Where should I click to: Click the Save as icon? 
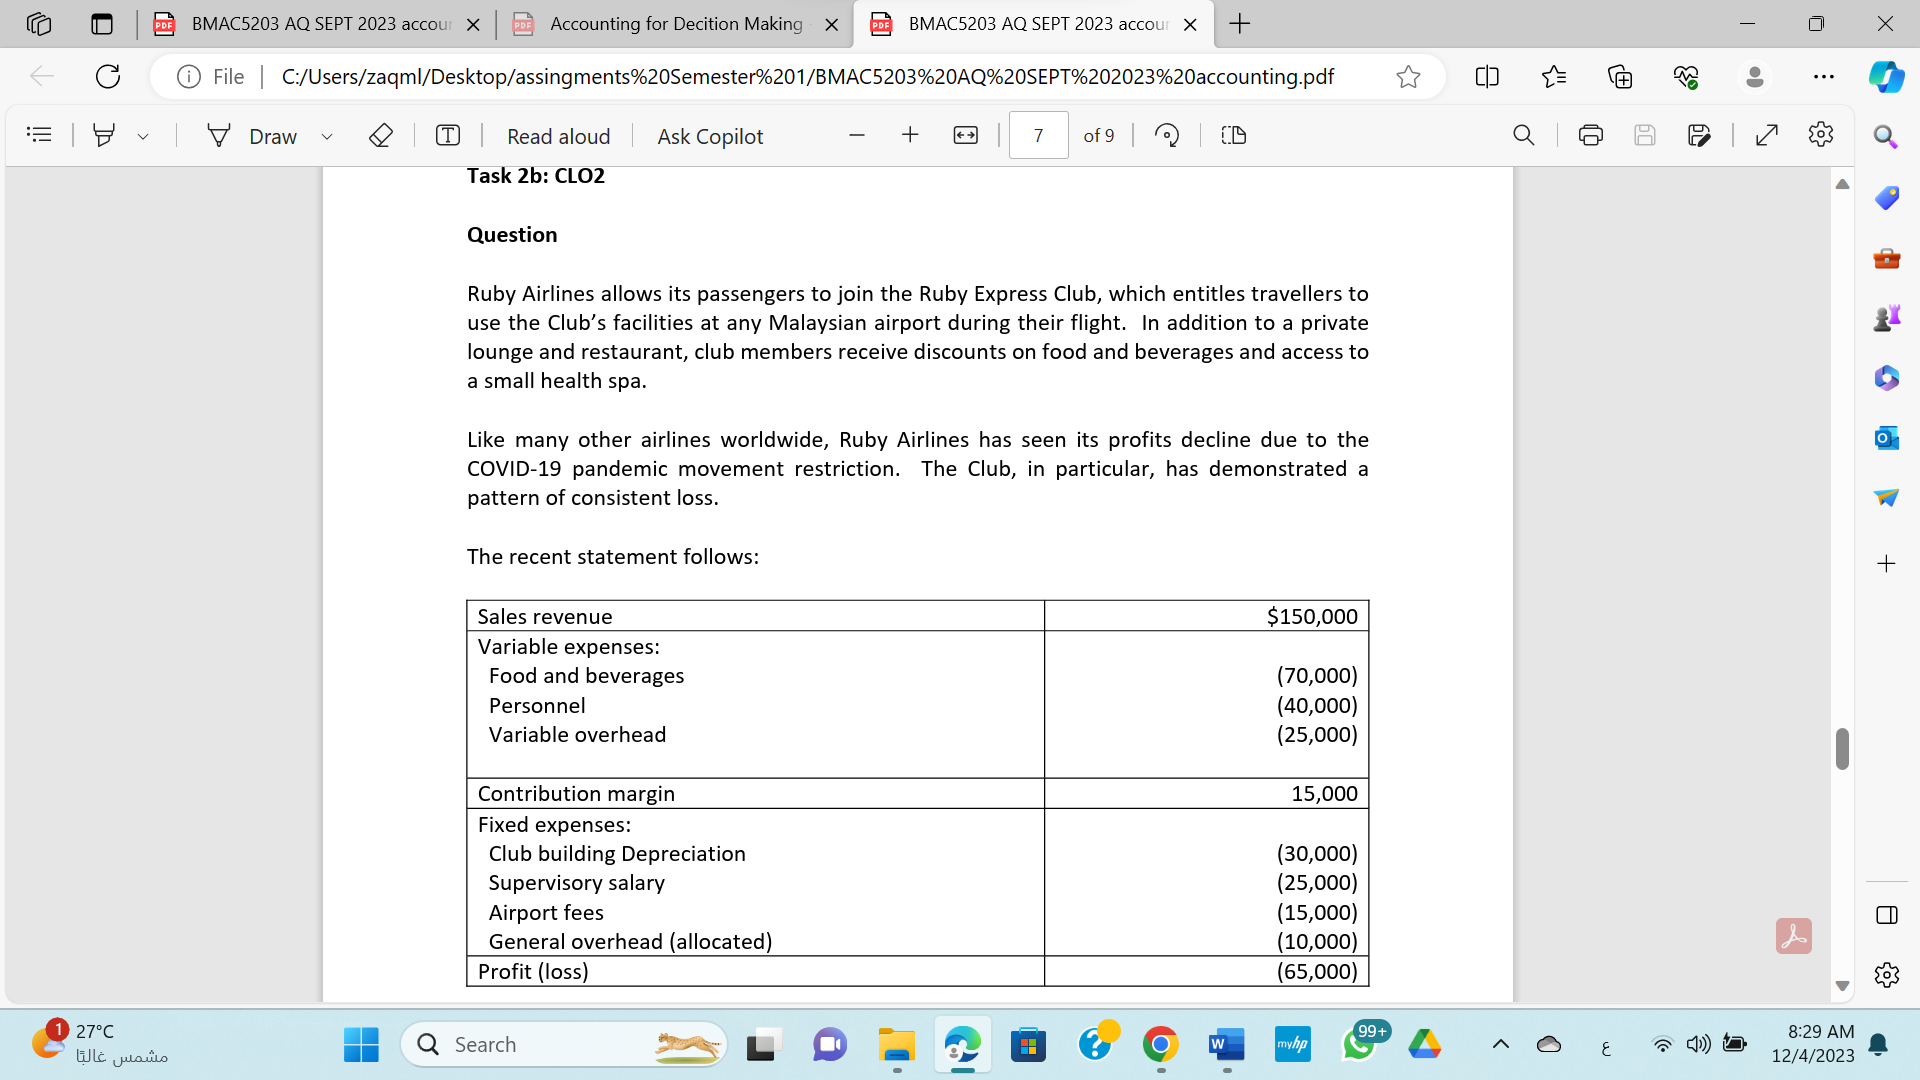click(x=1698, y=135)
